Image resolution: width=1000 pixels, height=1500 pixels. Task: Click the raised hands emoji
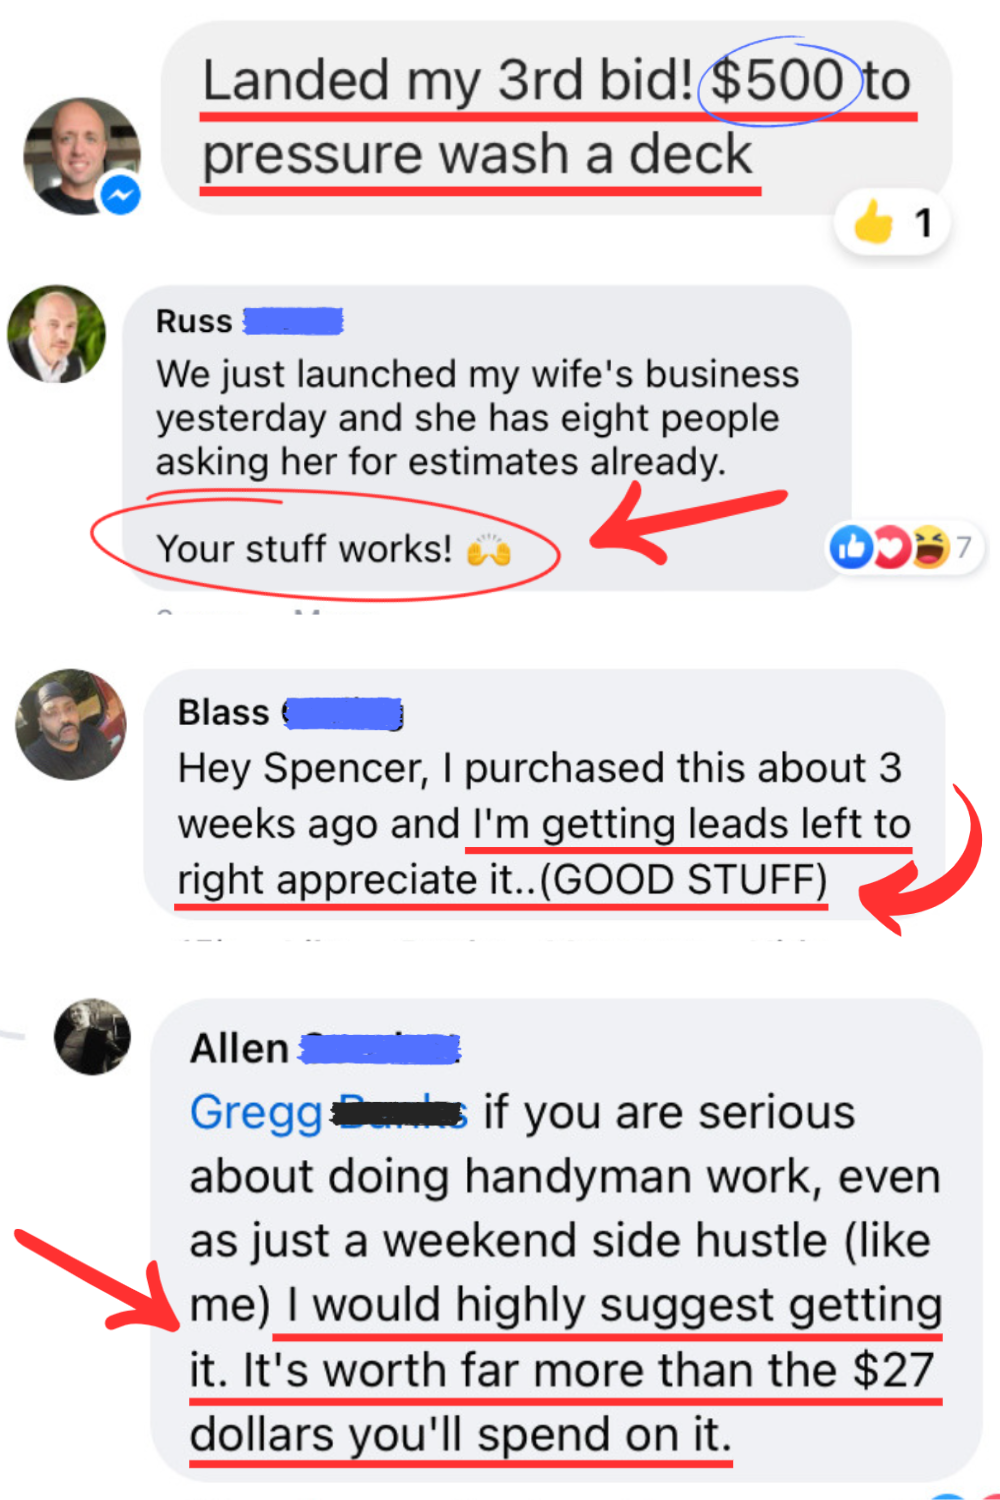[489, 549]
